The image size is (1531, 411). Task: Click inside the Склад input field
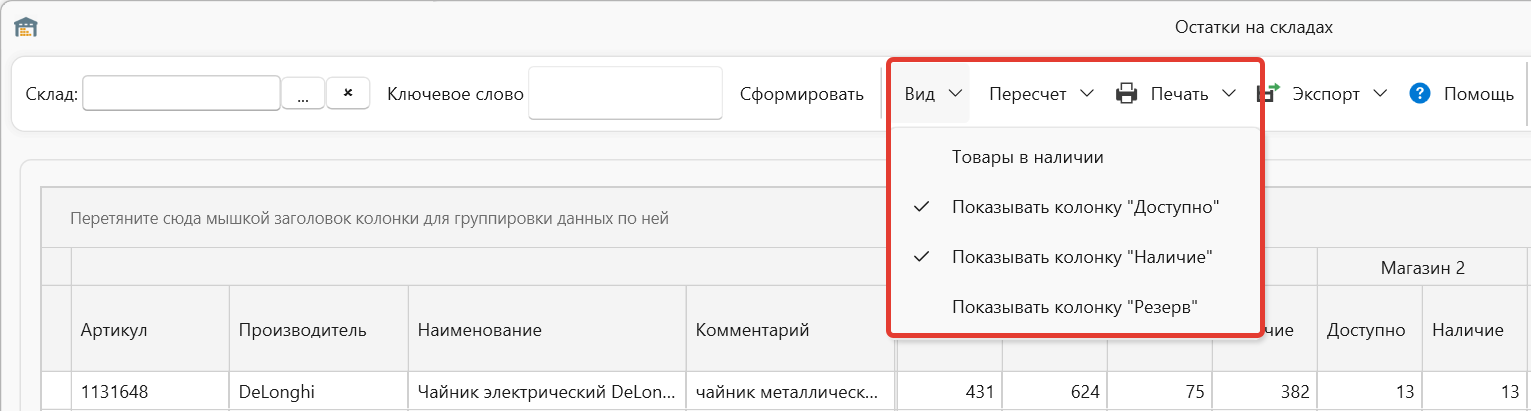181,93
